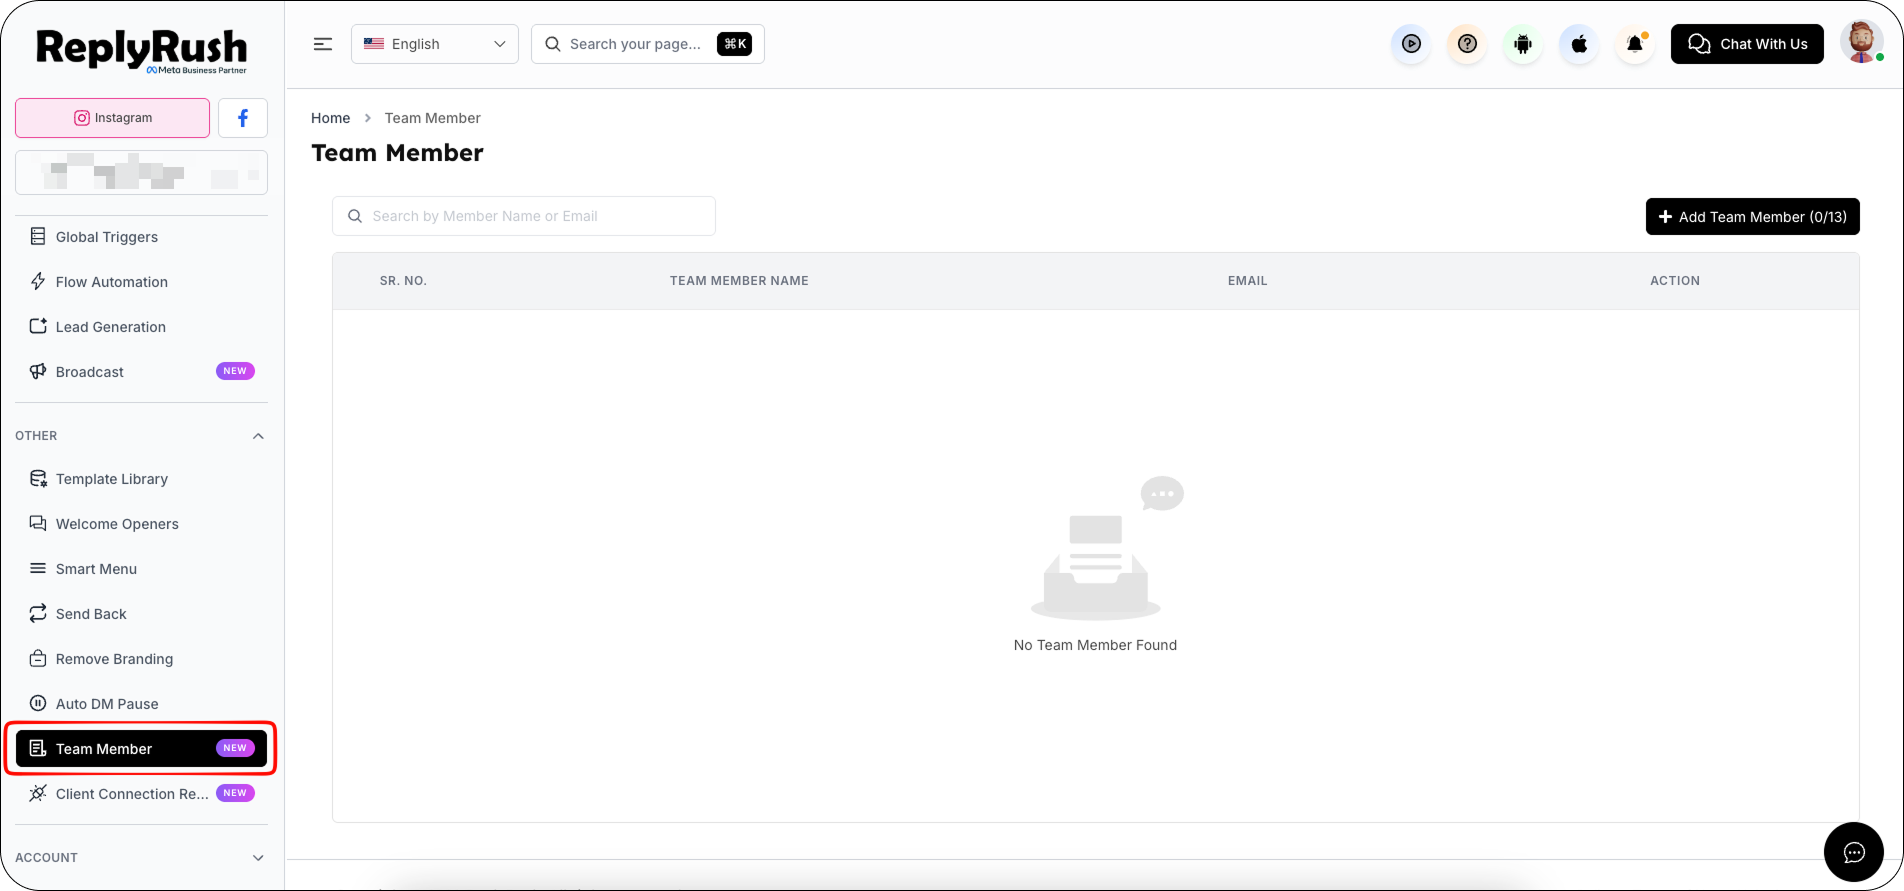Click the ACTION column header
Screen dimensions: 1904x891
click(x=1675, y=281)
